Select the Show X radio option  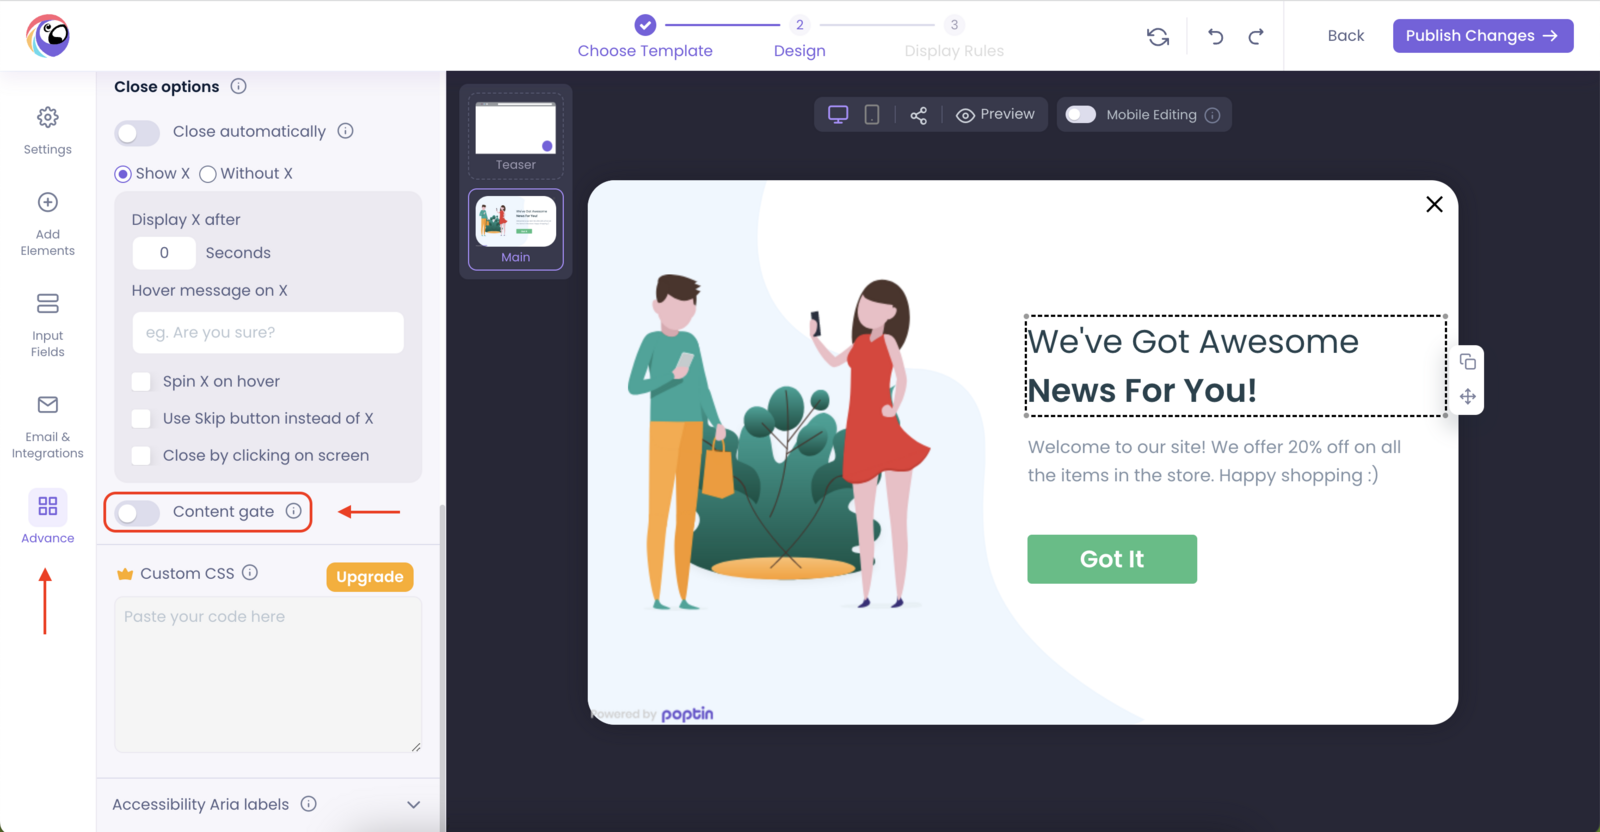123,174
